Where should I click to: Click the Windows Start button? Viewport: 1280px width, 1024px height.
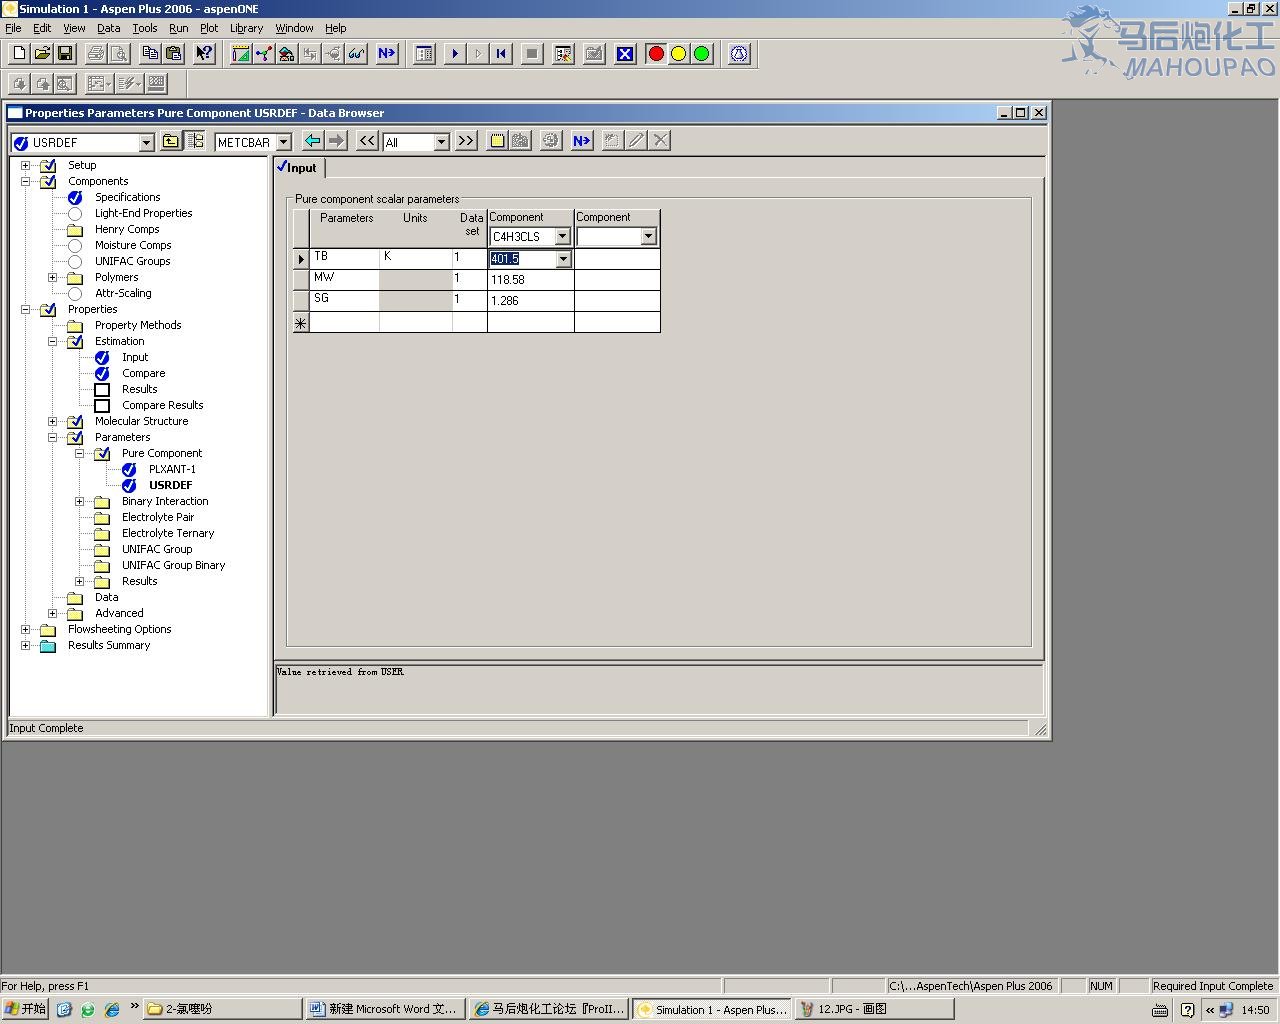(x=26, y=1009)
